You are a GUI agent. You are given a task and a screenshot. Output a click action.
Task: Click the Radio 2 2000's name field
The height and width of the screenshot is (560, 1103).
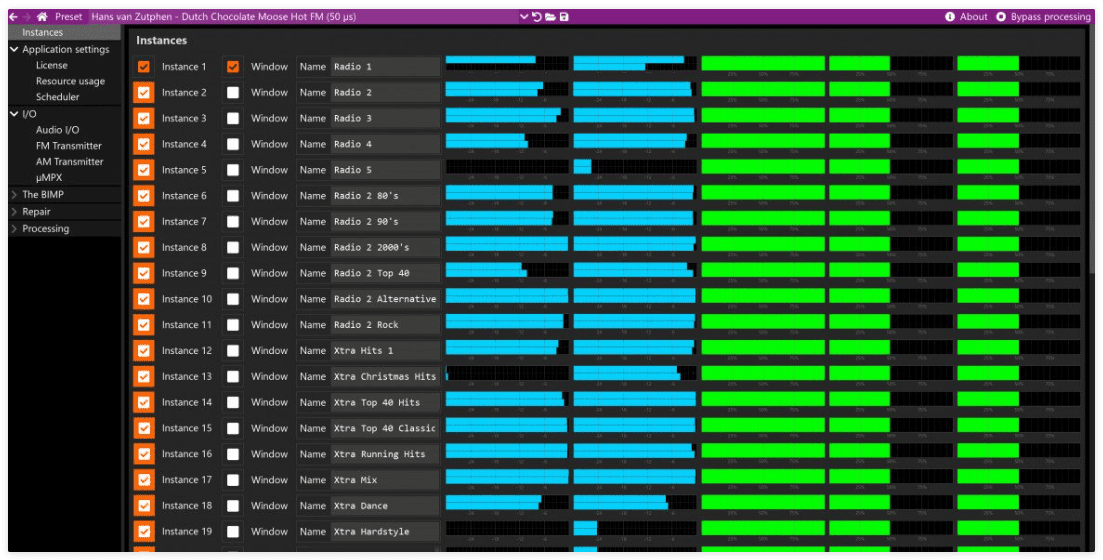(385, 247)
